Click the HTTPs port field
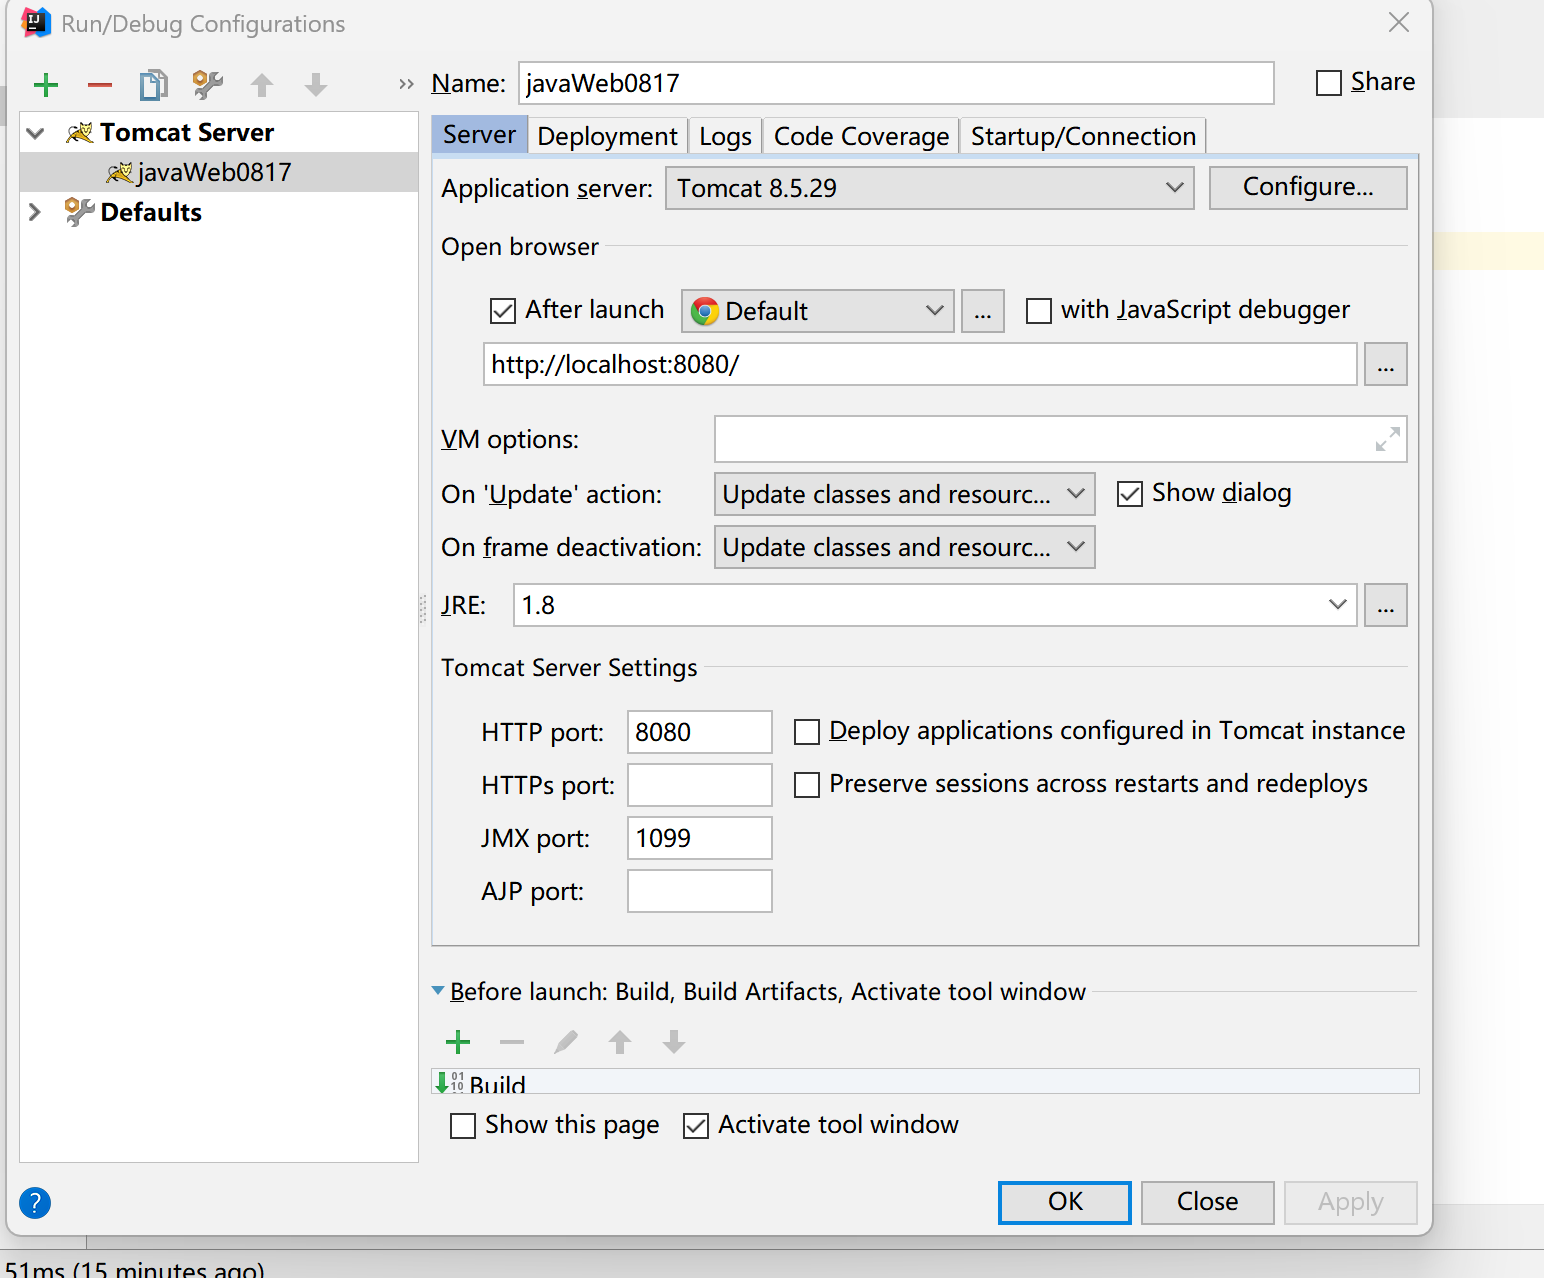Screen dimensions: 1544x1278 [x=700, y=785]
